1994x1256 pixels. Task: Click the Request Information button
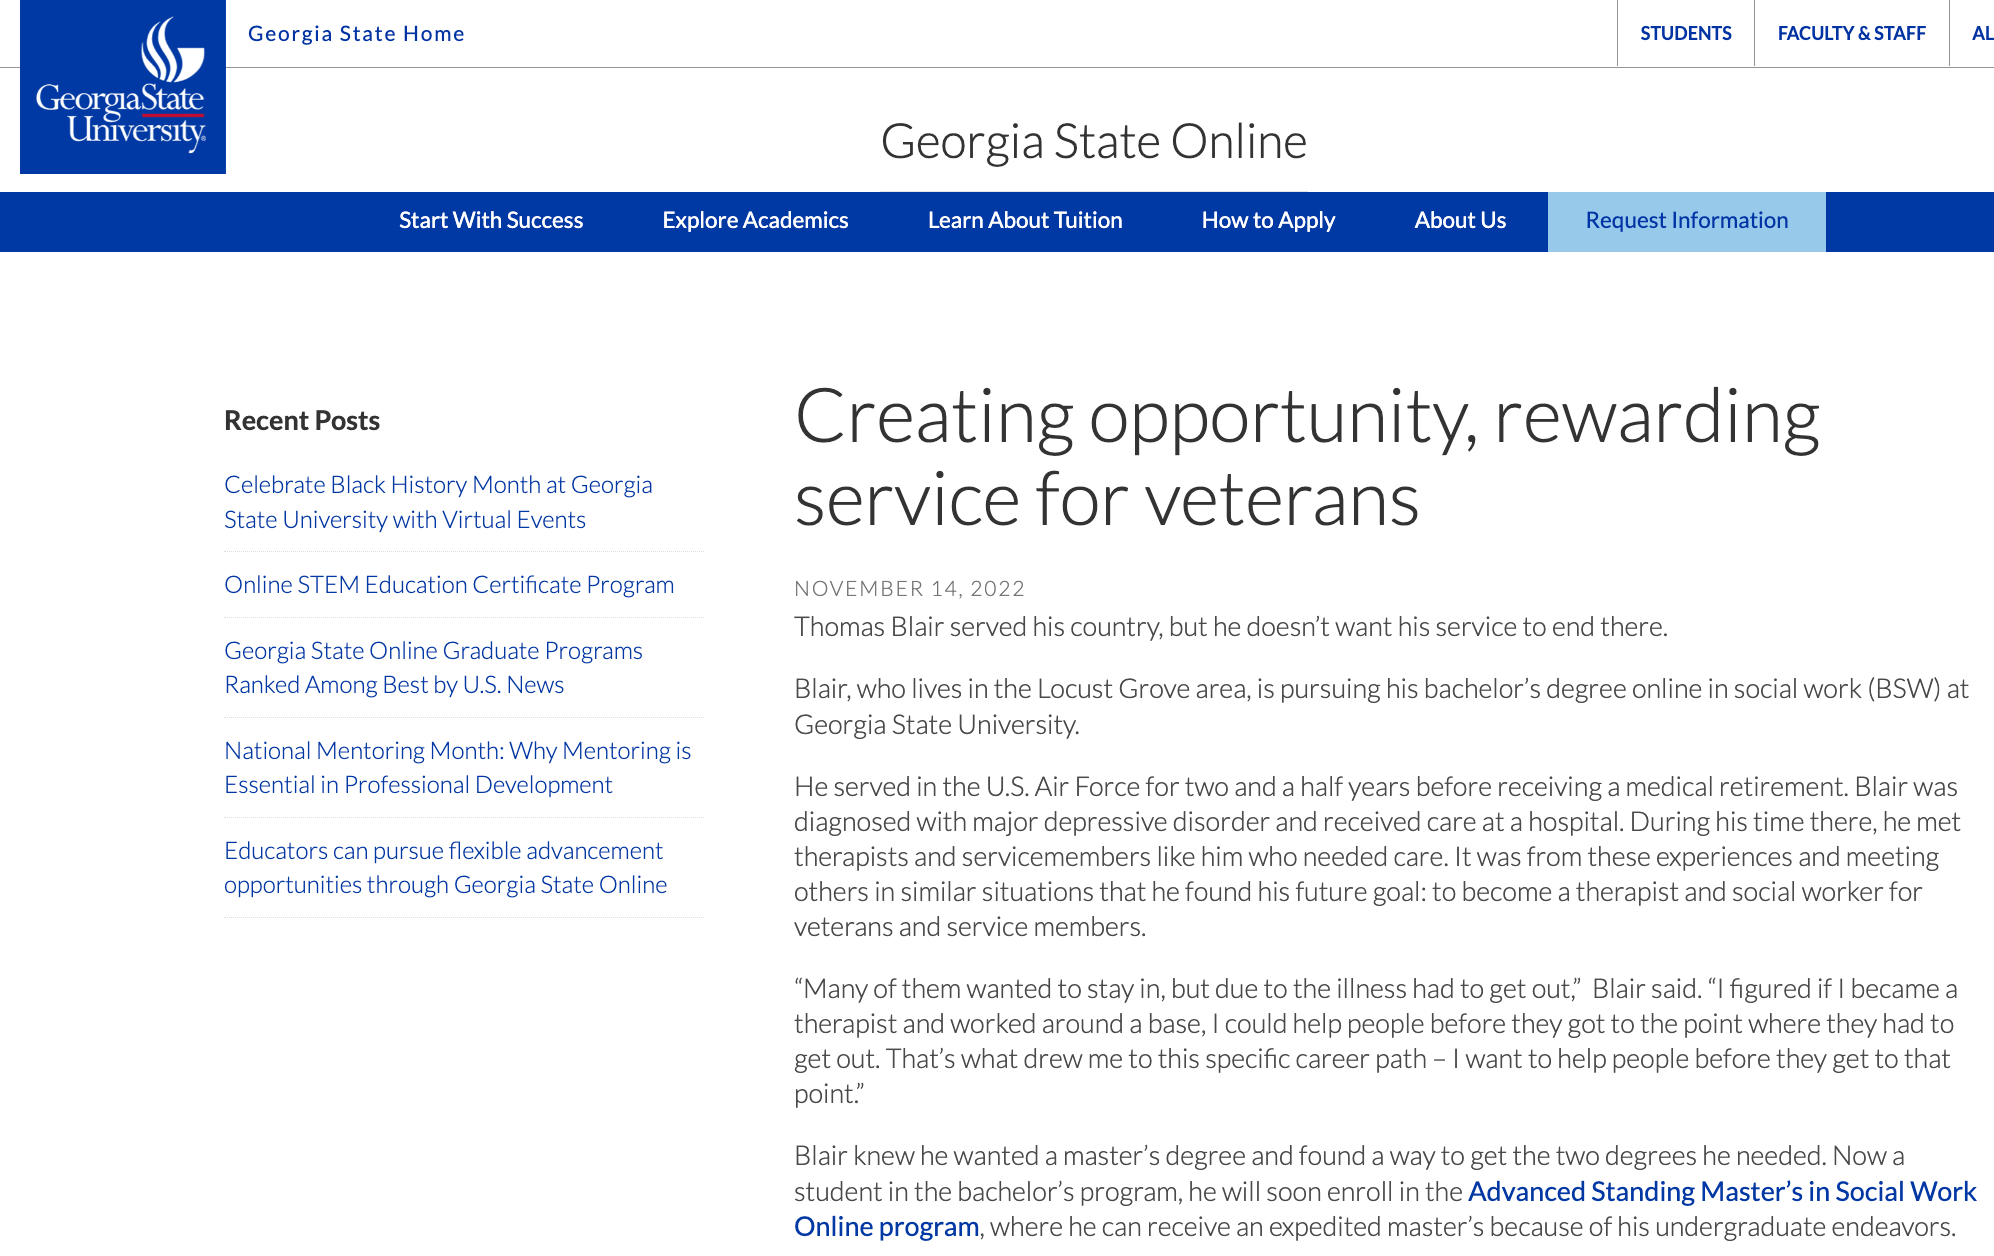click(x=1685, y=220)
